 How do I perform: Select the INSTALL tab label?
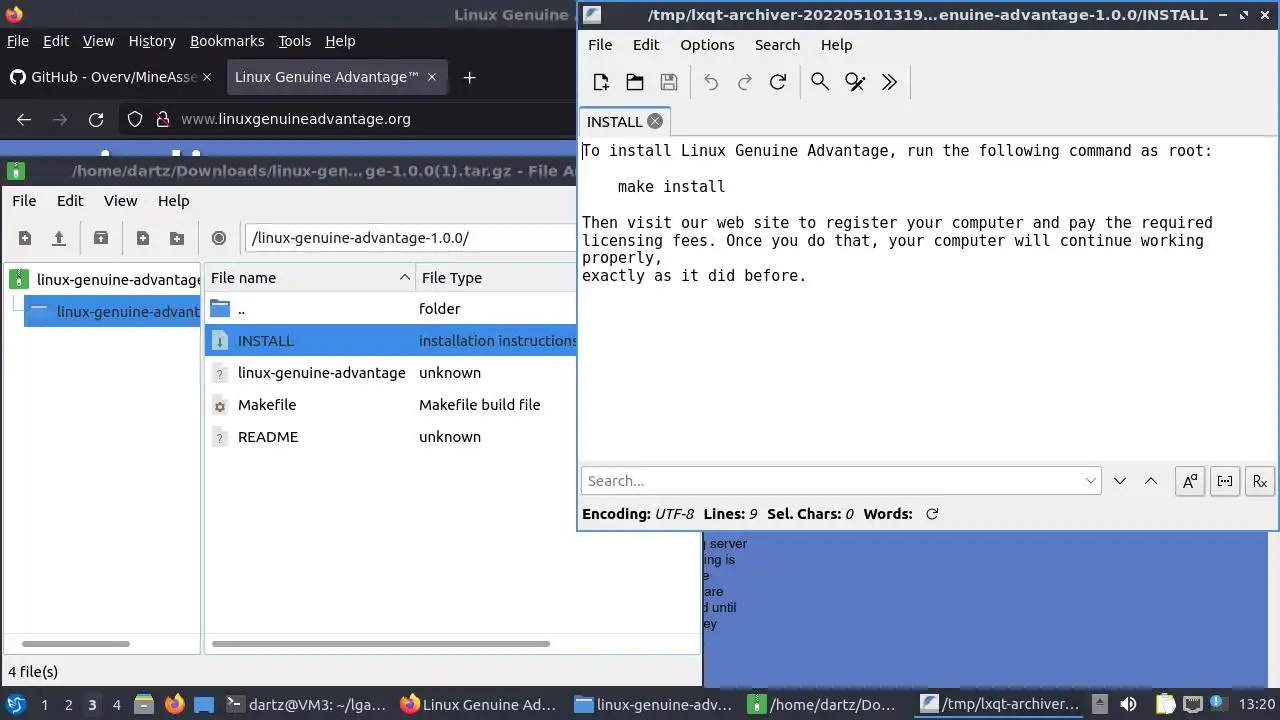(x=614, y=122)
